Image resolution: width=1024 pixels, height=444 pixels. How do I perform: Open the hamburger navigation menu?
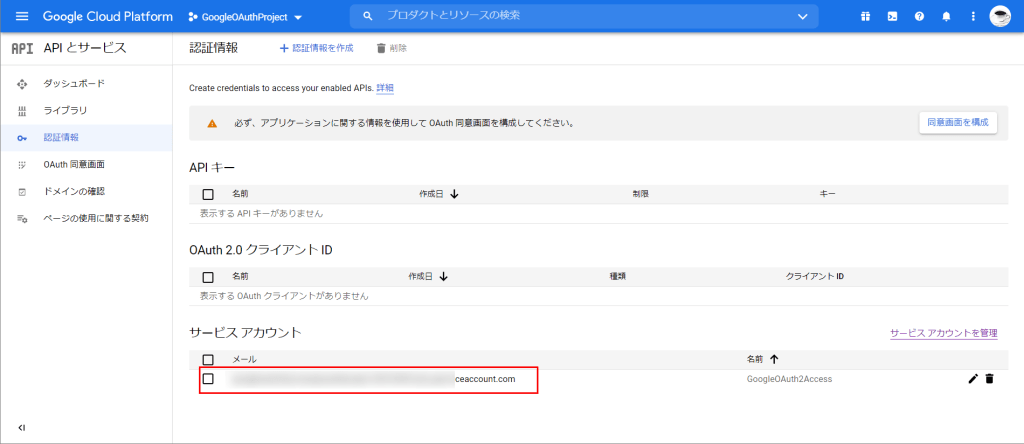[22, 16]
